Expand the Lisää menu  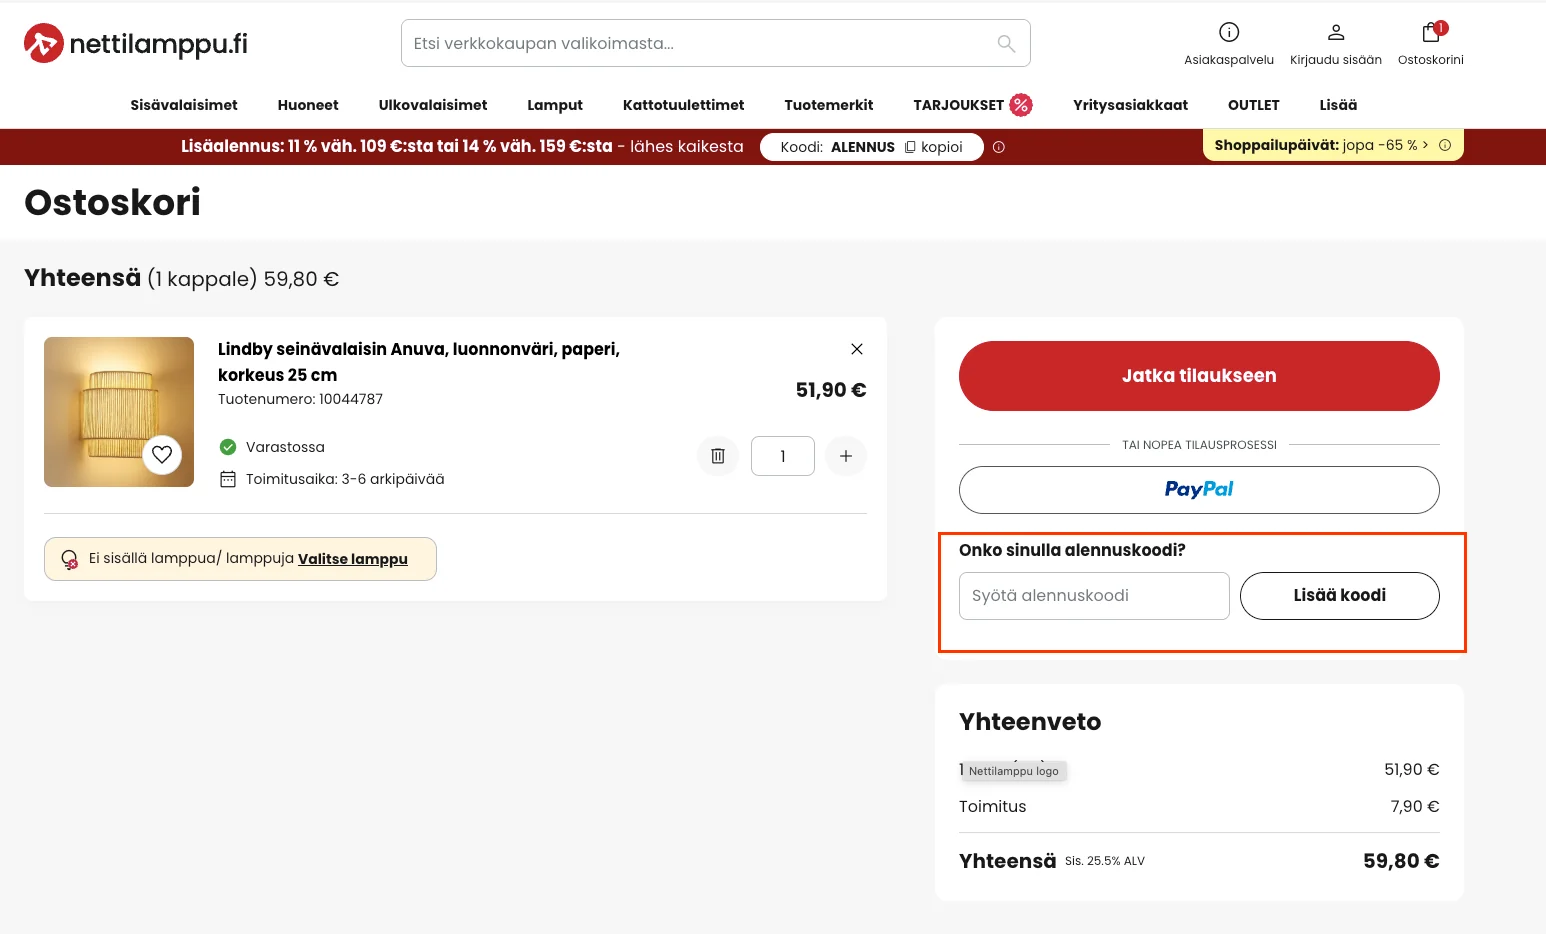(x=1338, y=105)
